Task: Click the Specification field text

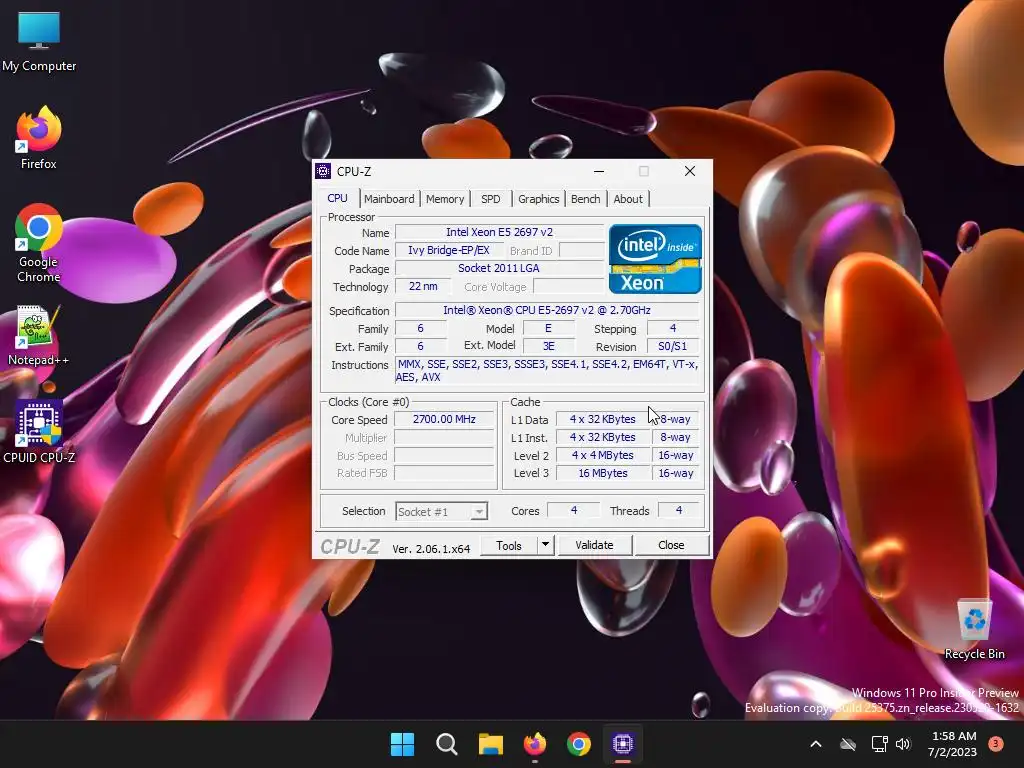Action: (x=547, y=310)
